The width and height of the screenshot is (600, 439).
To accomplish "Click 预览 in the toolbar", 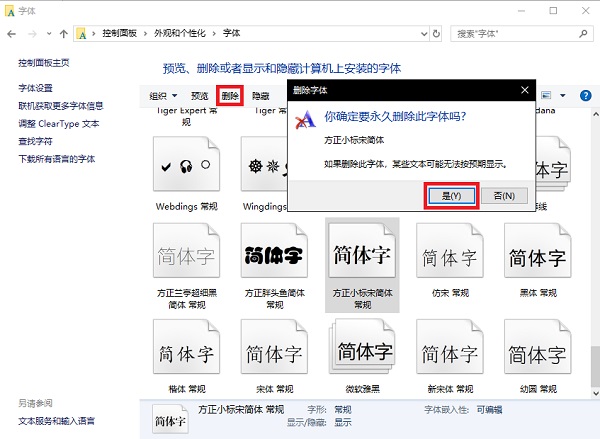I will pos(200,96).
